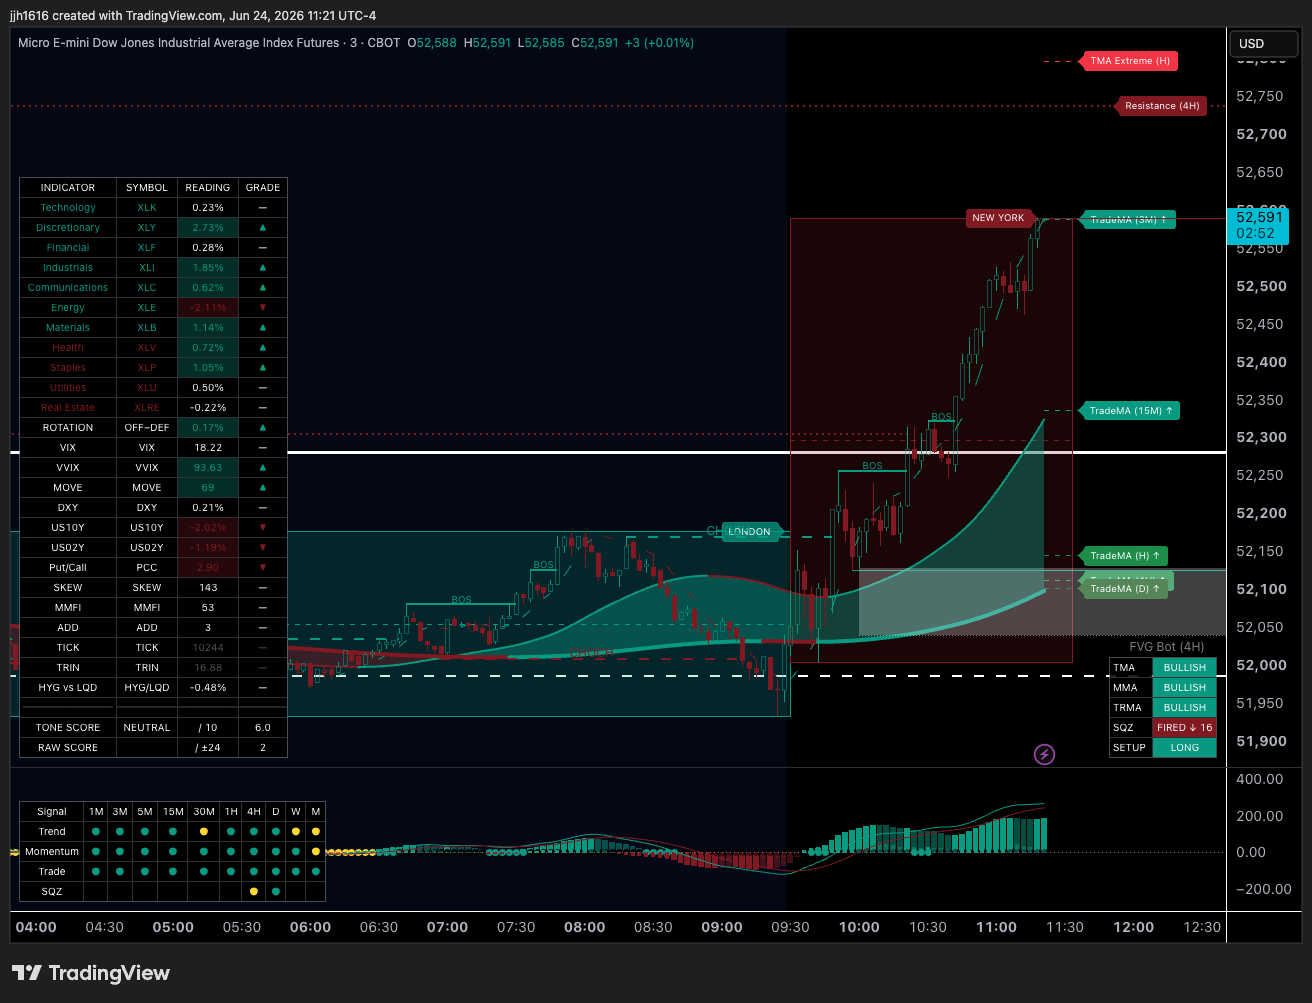Click the SQZ FIRED ↓ 16 cell
The image size is (1312, 1003).
1184,727
